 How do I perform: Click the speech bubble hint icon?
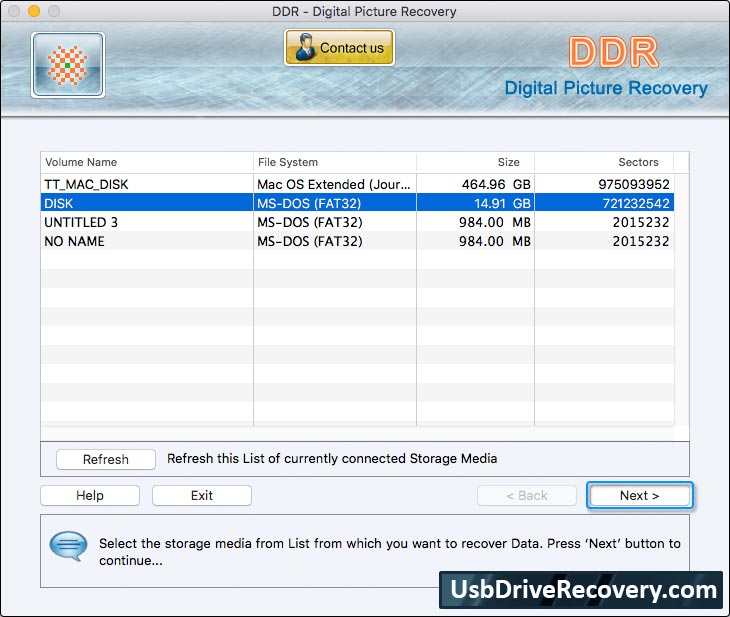click(x=68, y=546)
